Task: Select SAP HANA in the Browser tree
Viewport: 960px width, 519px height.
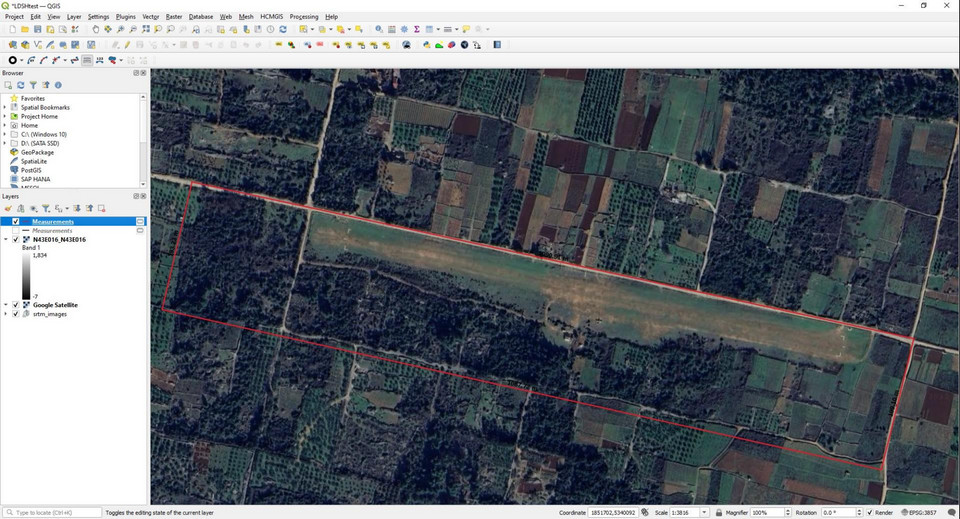Action: [36, 179]
